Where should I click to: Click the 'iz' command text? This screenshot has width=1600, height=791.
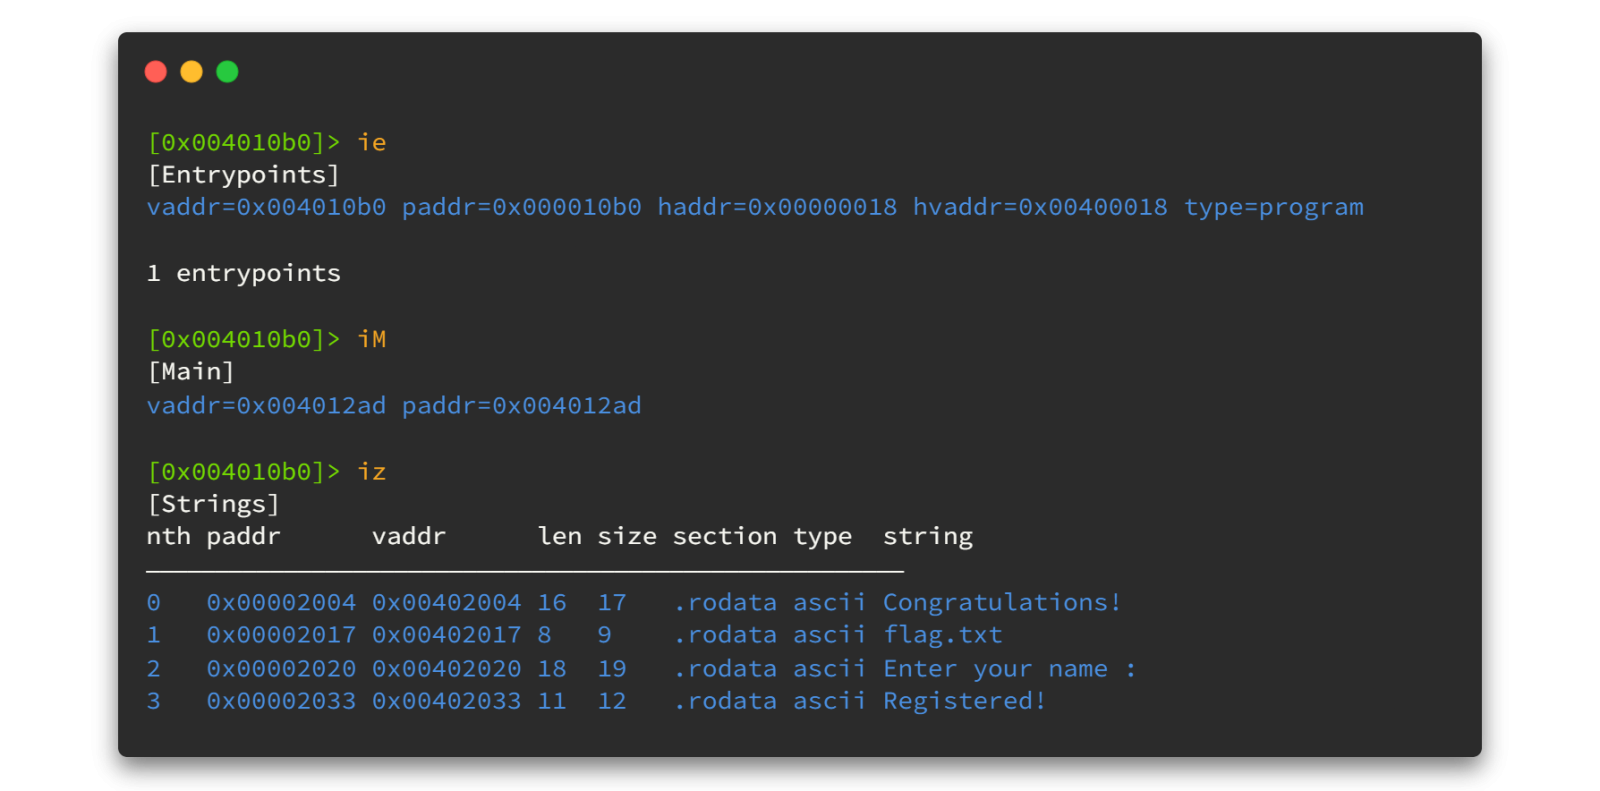tap(372, 472)
